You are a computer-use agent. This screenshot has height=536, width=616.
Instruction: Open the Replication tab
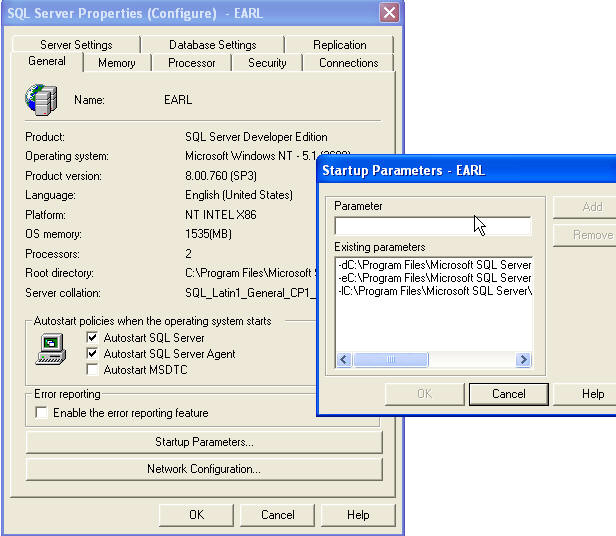click(x=339, y=45)
